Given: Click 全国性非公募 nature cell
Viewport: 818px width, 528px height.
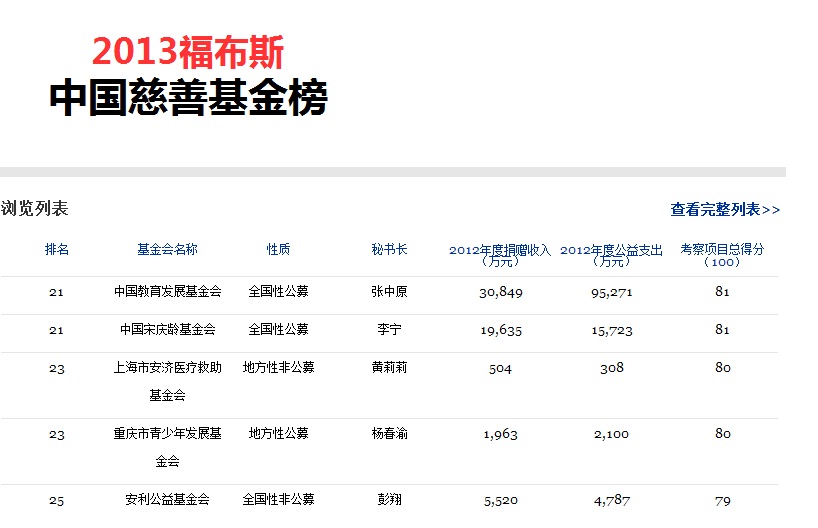Looking at the screenshot, I should (279, 499).
